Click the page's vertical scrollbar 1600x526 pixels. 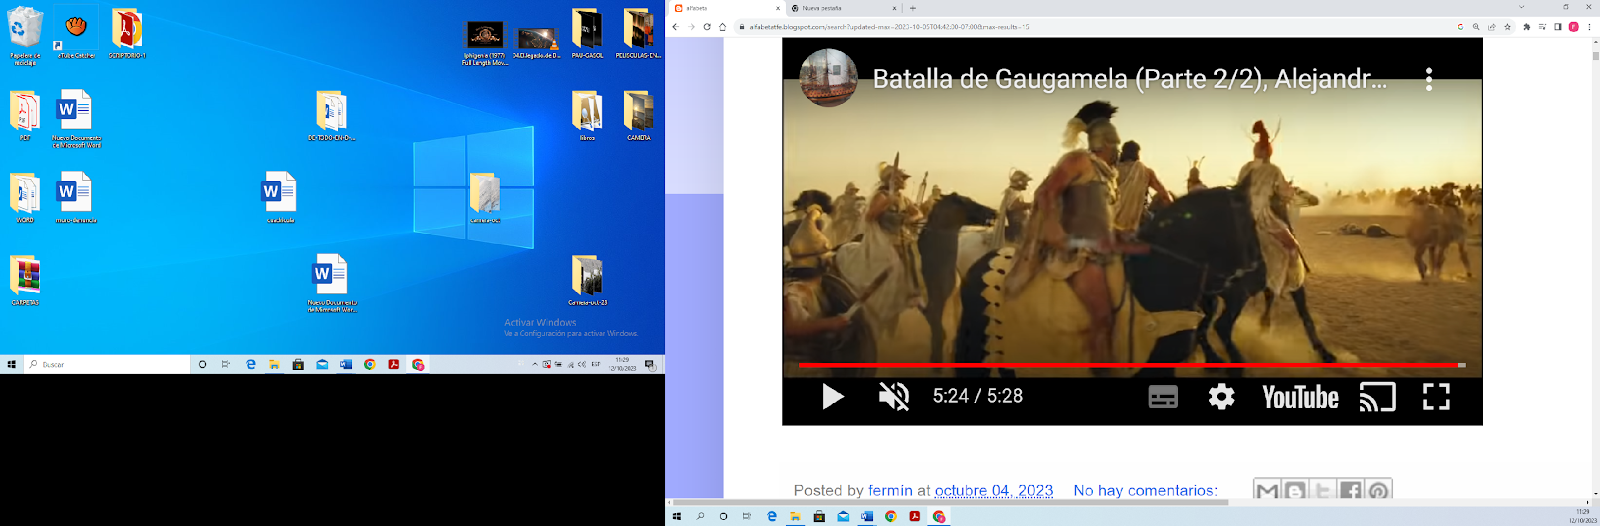(x=1595, y=56)
